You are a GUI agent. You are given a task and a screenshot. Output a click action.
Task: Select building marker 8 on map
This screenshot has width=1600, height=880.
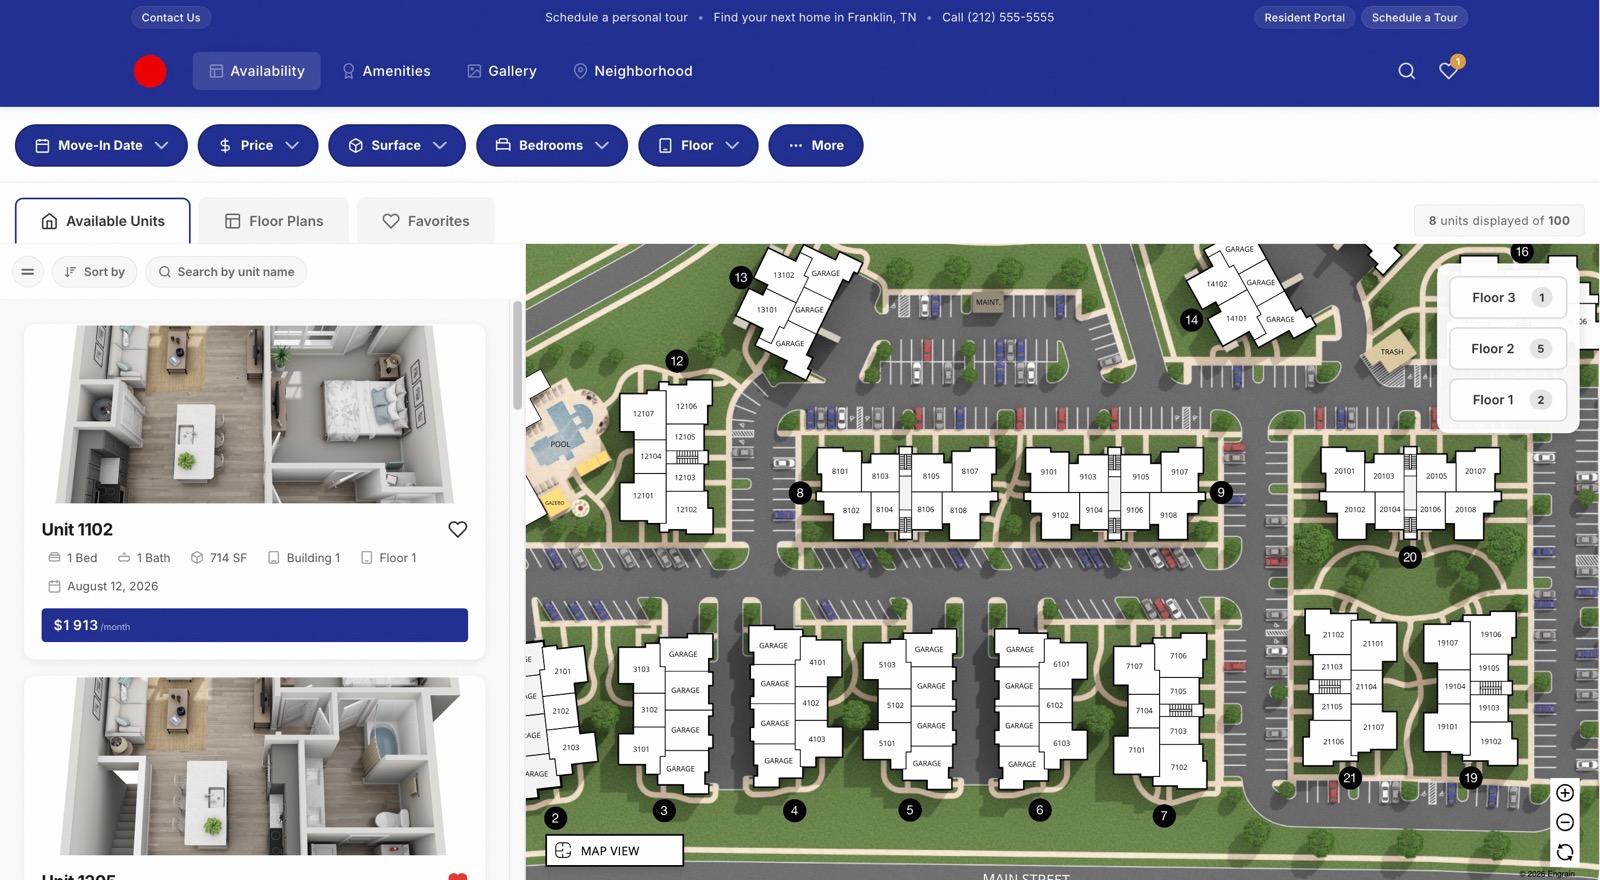pyautogui.click(x=799, y=492)
